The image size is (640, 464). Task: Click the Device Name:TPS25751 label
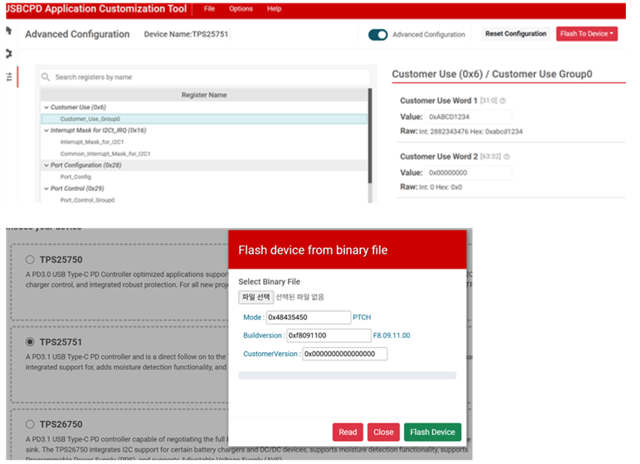point(186,34)
